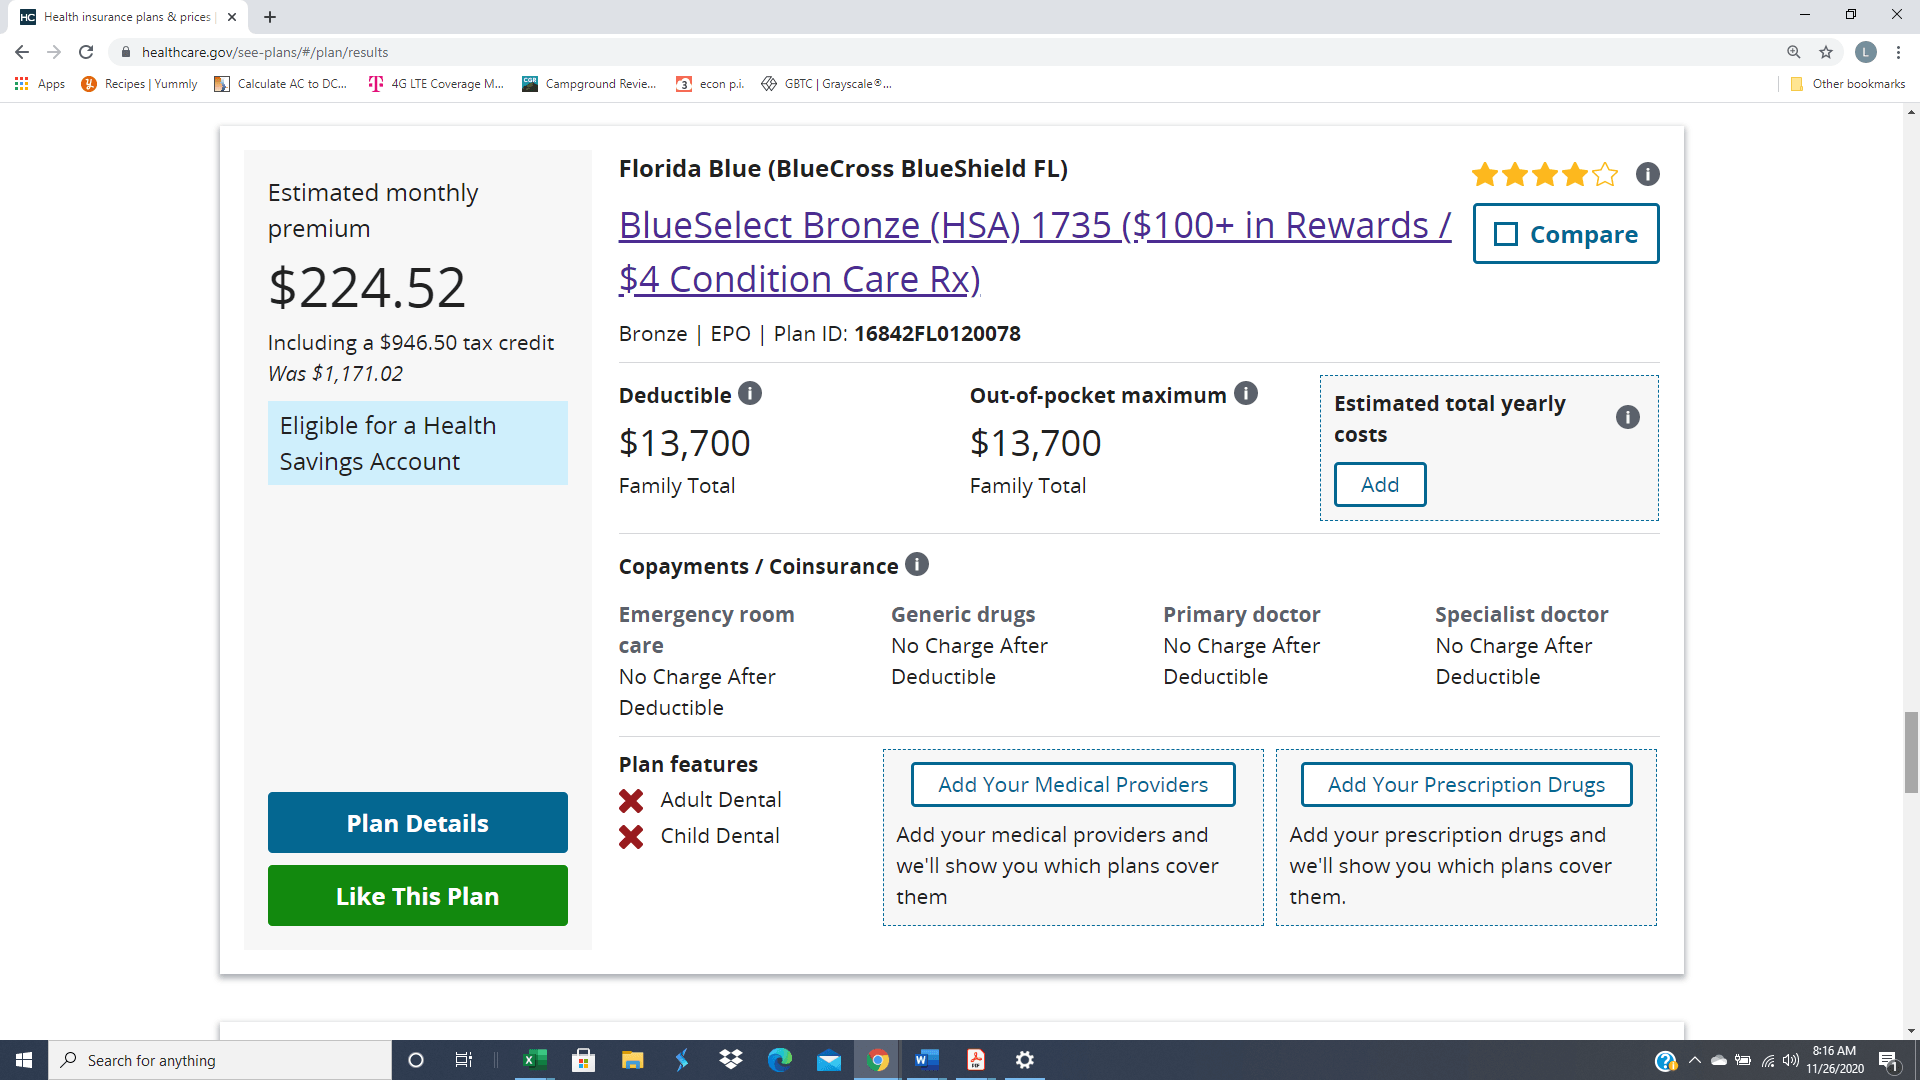
Task: Open Mail app from taskbar
Action: point(829,1060)
